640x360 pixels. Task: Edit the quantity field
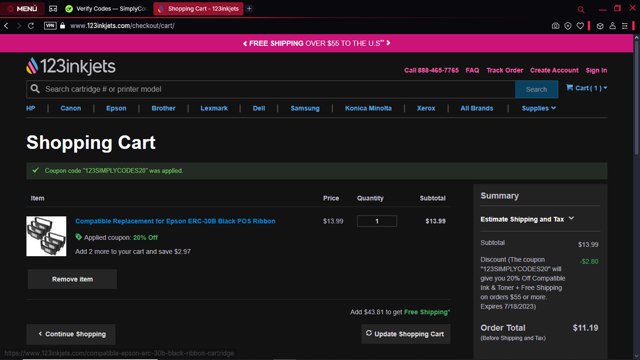click(x=377, y=221)
